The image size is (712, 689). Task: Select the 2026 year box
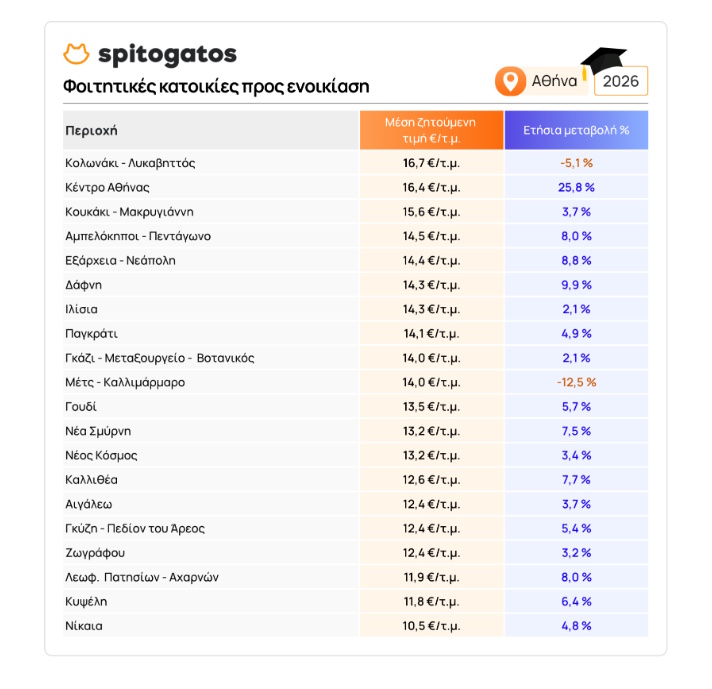coord(621,81)
